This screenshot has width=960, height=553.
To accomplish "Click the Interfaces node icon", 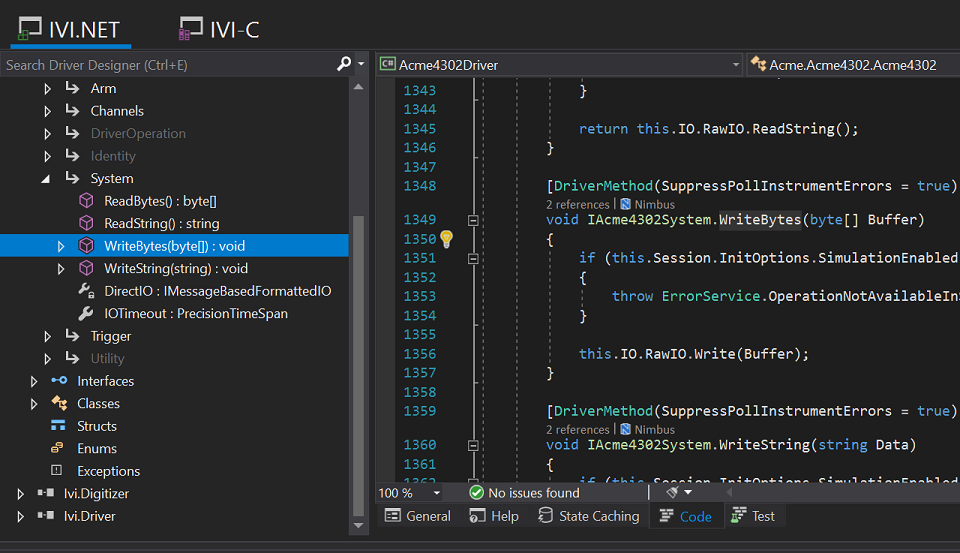I will [x=59, y=380].
